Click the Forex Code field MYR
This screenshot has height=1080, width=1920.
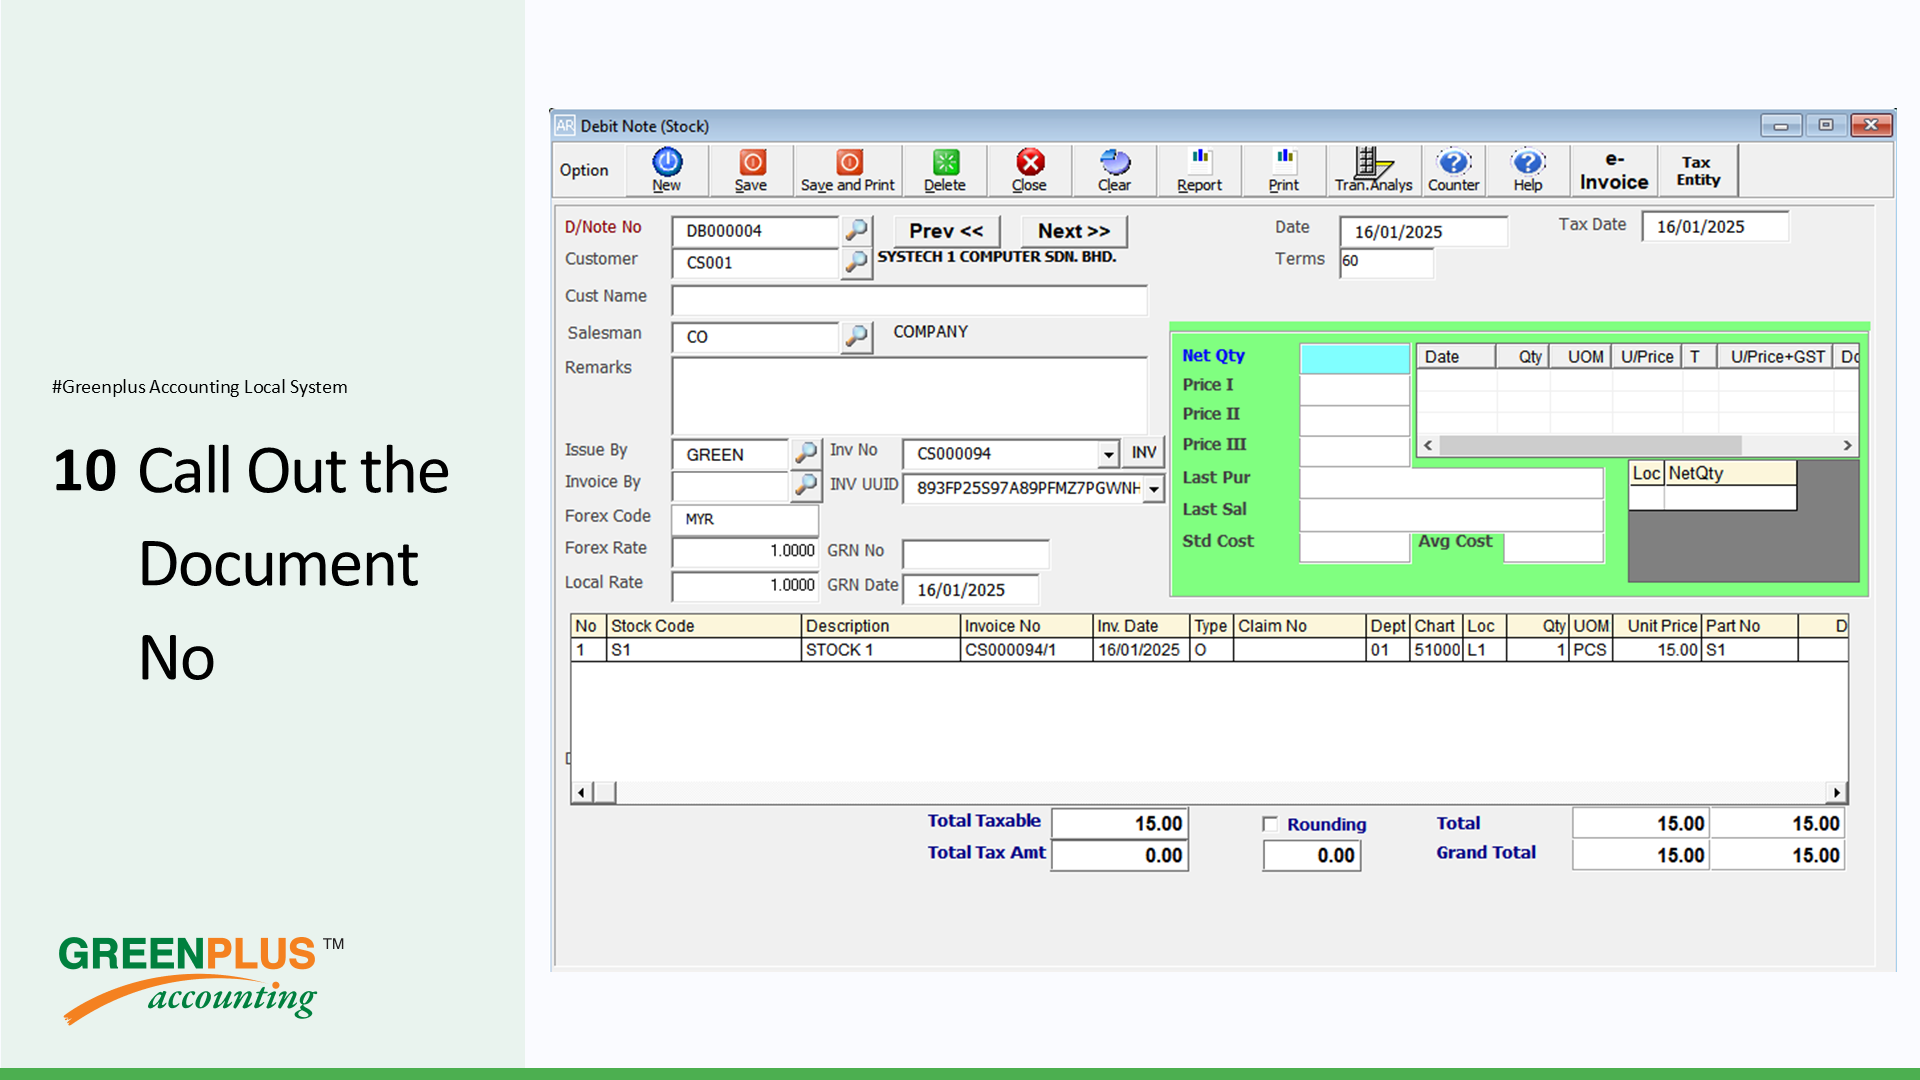coord(745,519)
